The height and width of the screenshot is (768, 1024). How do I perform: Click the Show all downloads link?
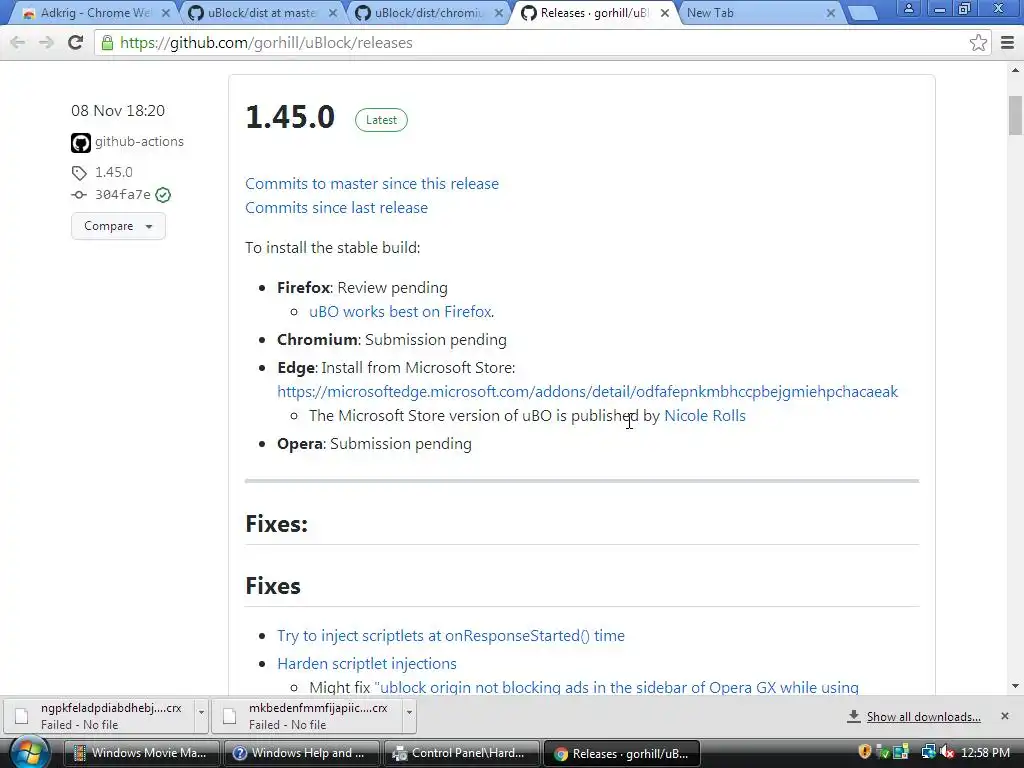[923, 717]
